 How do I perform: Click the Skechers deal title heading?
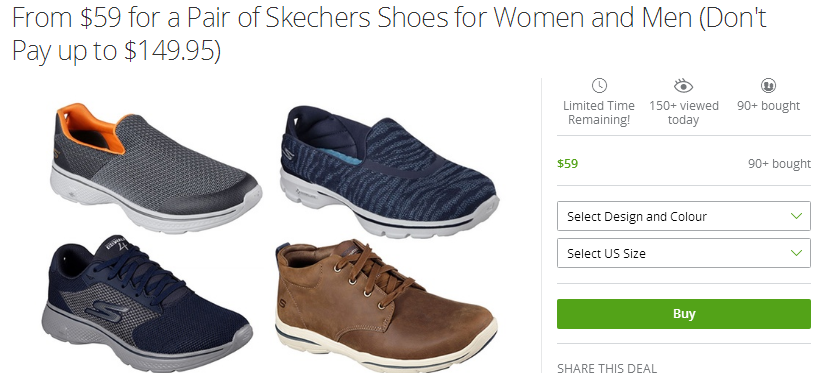[389, 34]
